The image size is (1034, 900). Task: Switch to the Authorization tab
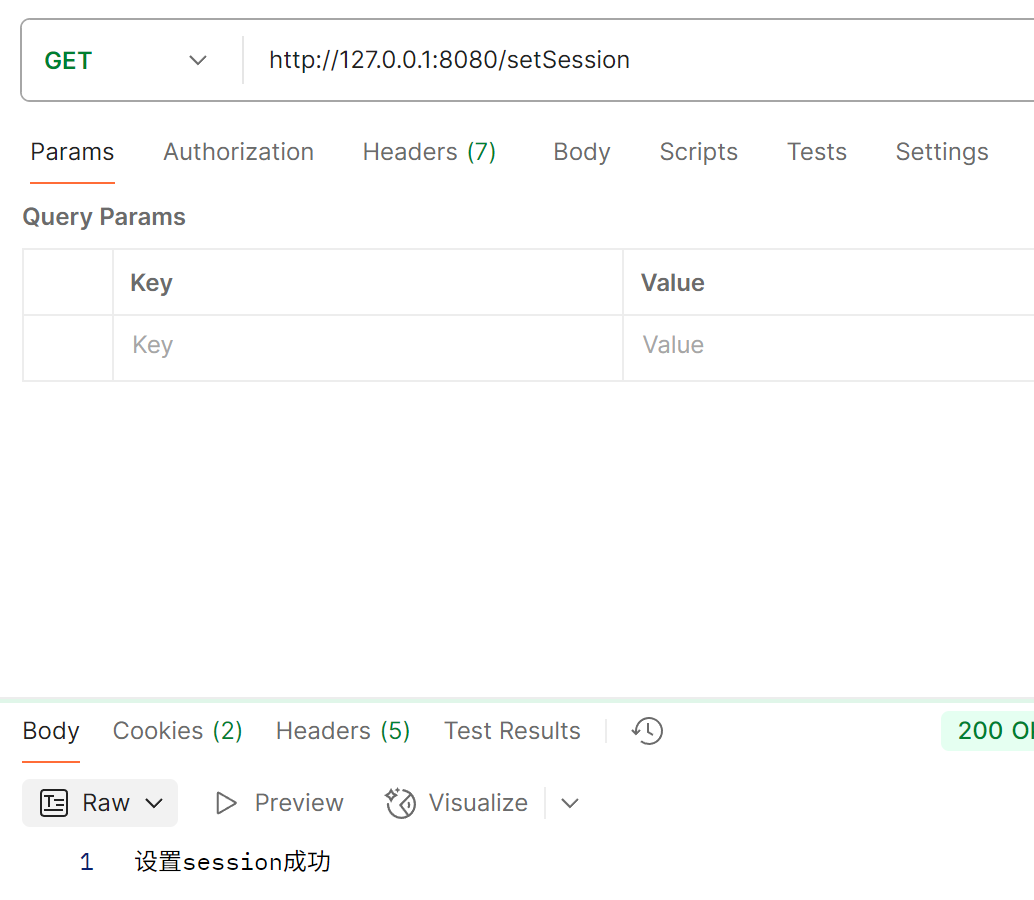pos(238,152)
